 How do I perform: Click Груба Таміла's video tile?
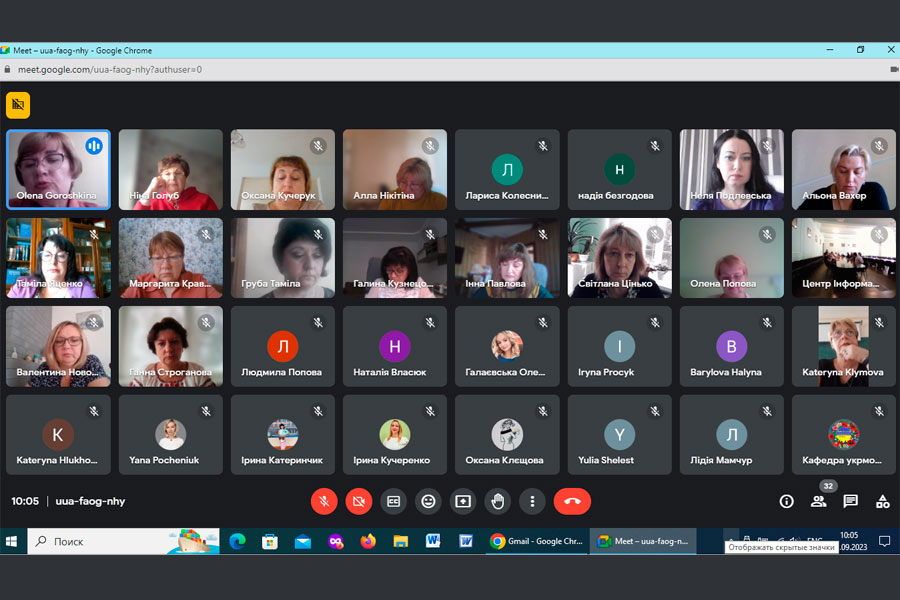tap(282, 258)
